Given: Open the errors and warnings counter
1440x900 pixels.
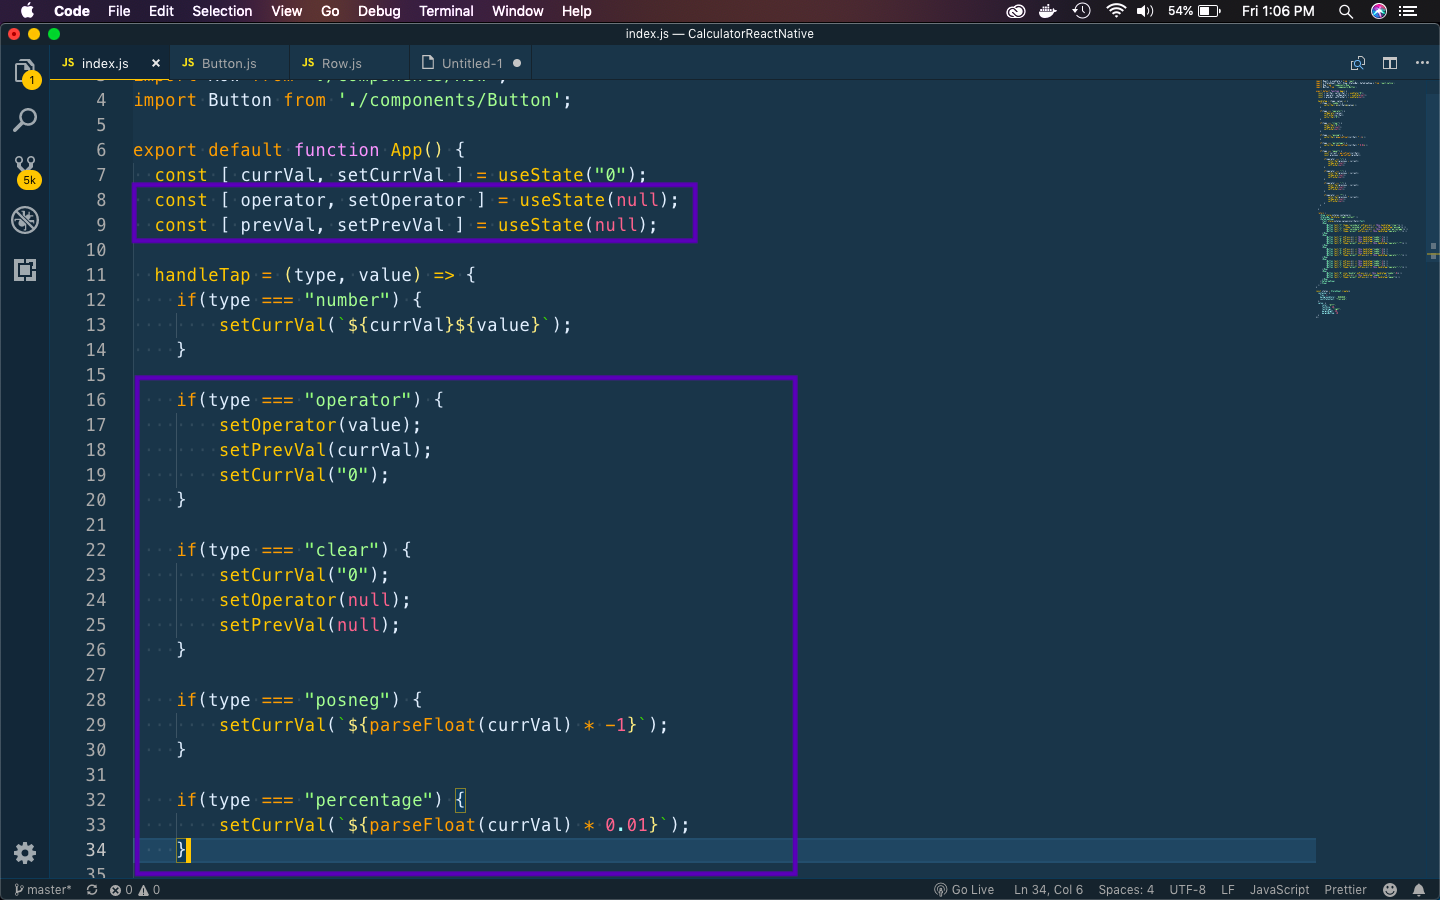Looking at the screenshot, I should click(x=135, y=890).
